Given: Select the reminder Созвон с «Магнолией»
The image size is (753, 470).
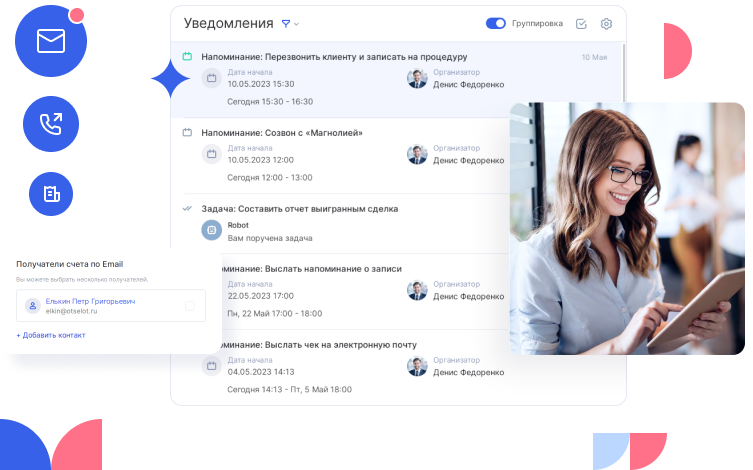Looking at the screenshot, I should tap(281, 132).
